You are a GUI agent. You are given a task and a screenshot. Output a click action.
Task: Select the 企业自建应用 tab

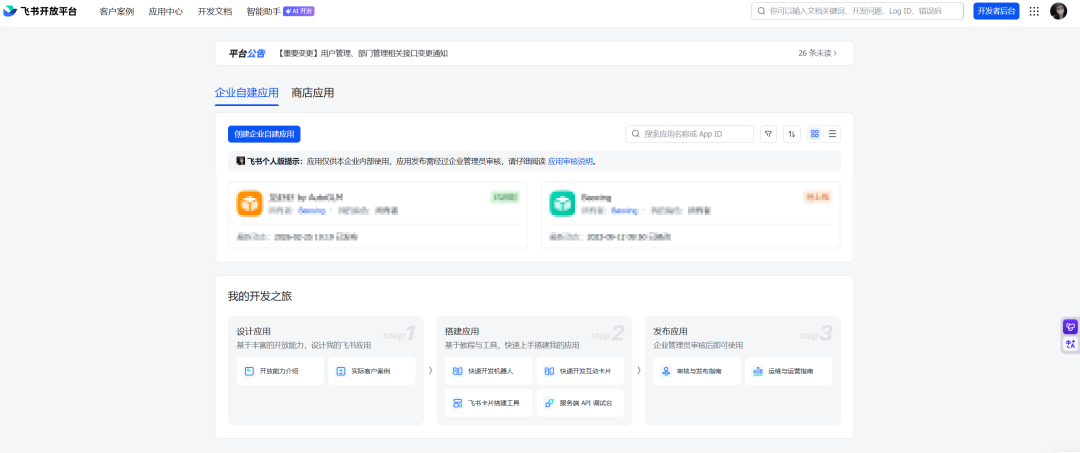point(247,93)
